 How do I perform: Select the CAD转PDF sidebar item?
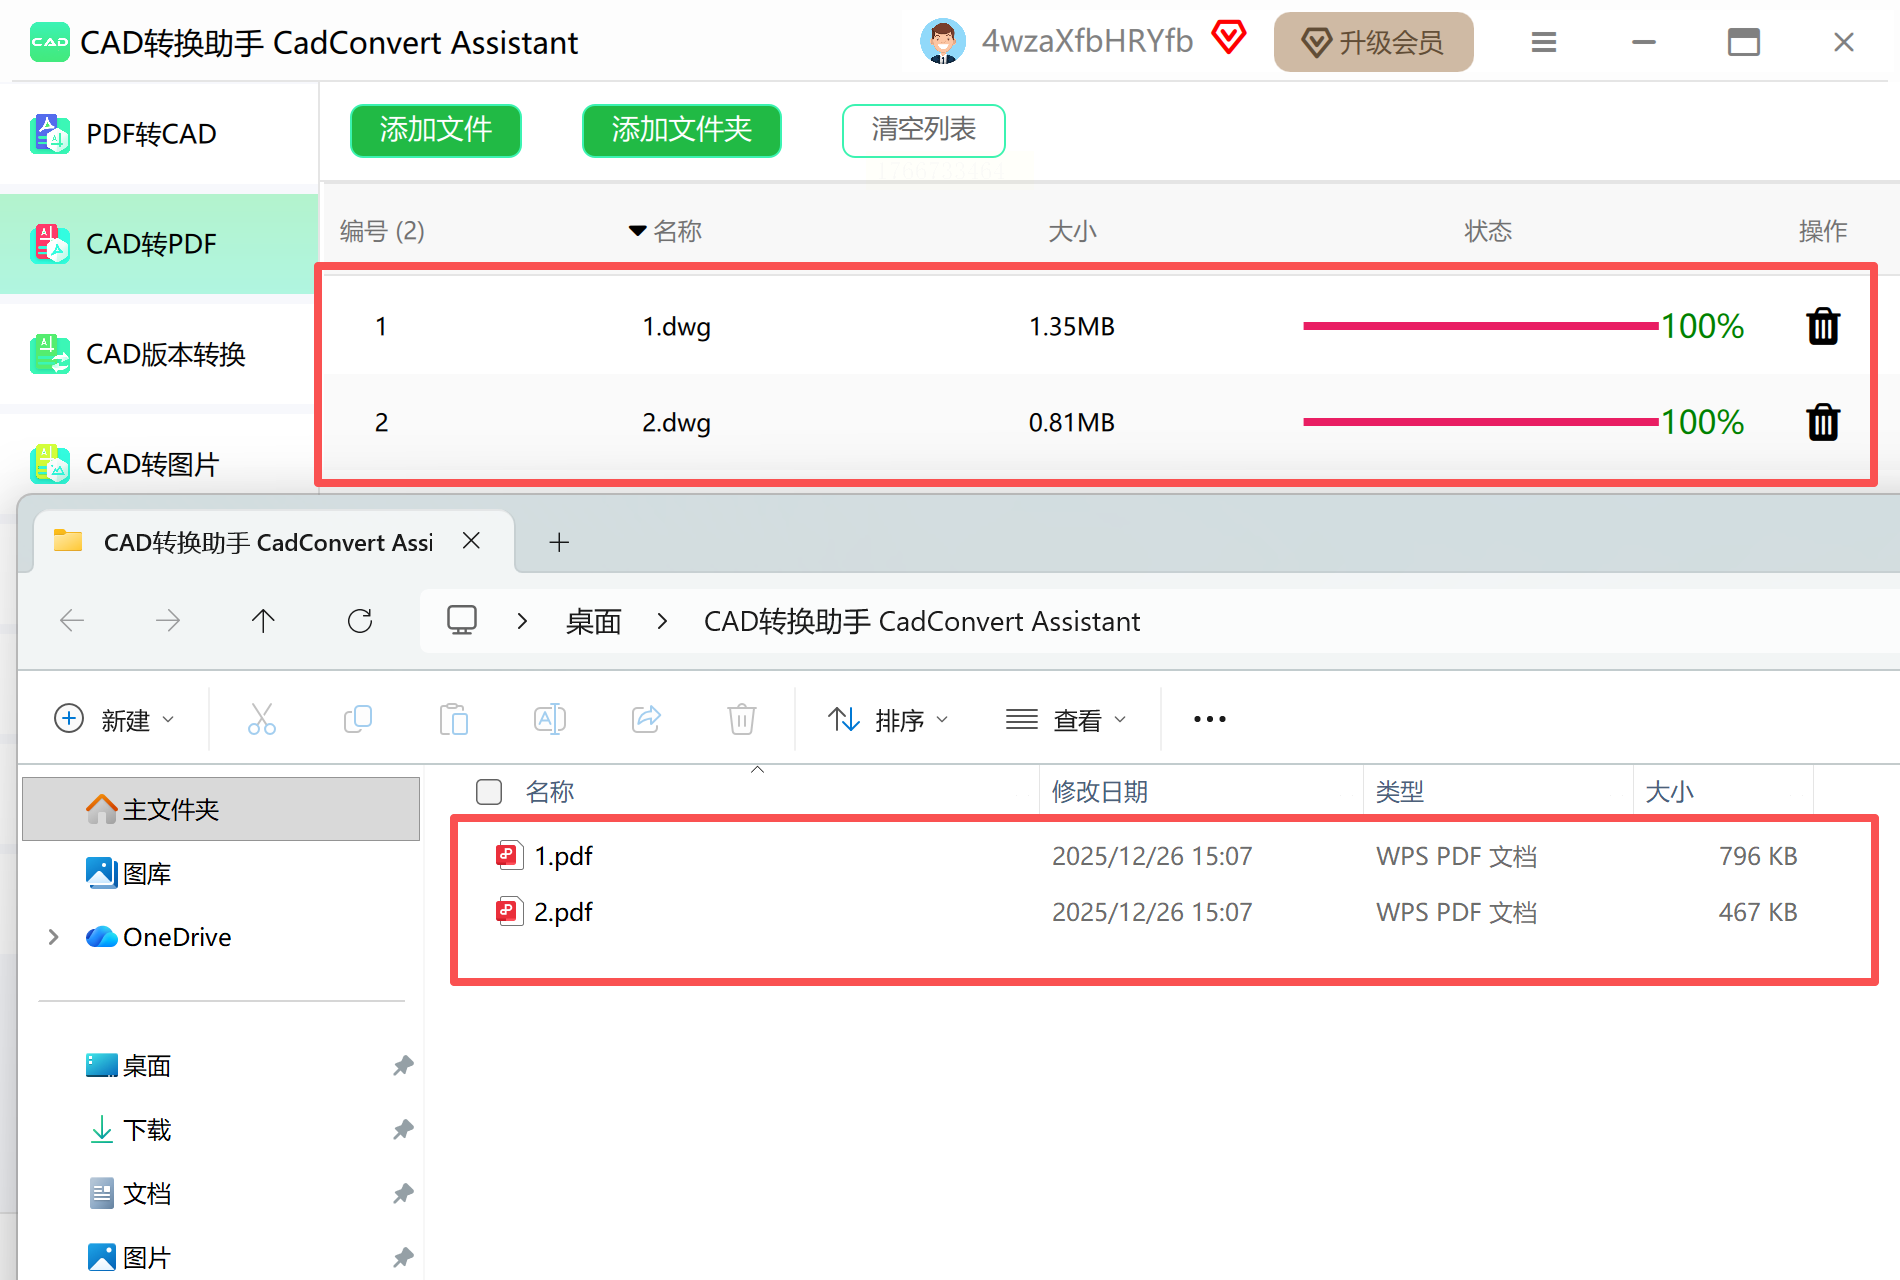159,244
